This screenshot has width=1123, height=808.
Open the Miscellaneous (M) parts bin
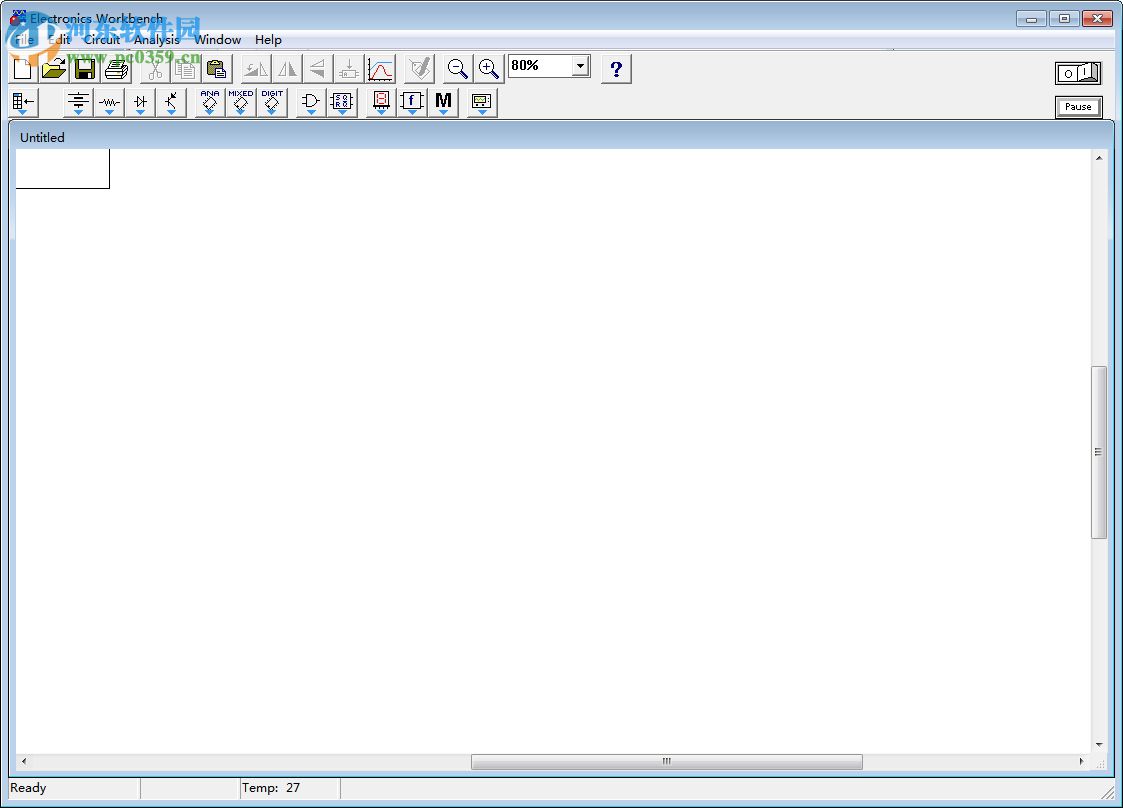coord(443,102)
